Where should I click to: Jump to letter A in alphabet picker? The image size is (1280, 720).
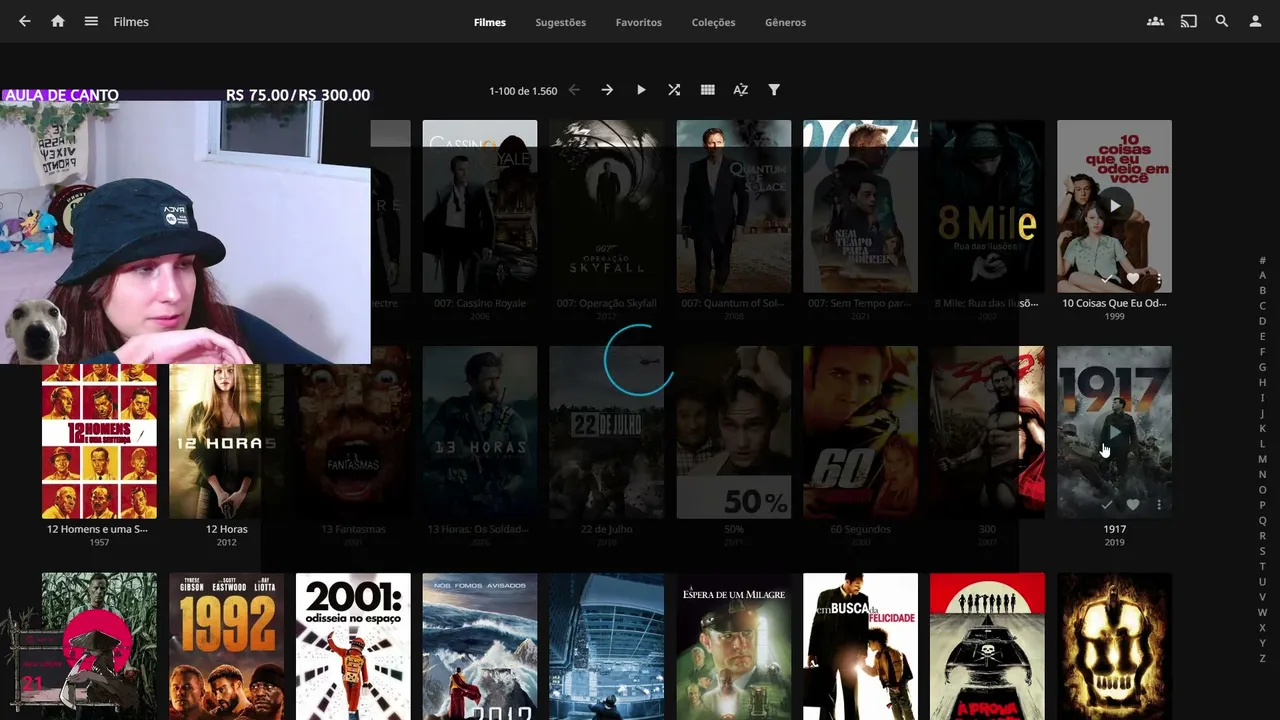pos(1263,275)
